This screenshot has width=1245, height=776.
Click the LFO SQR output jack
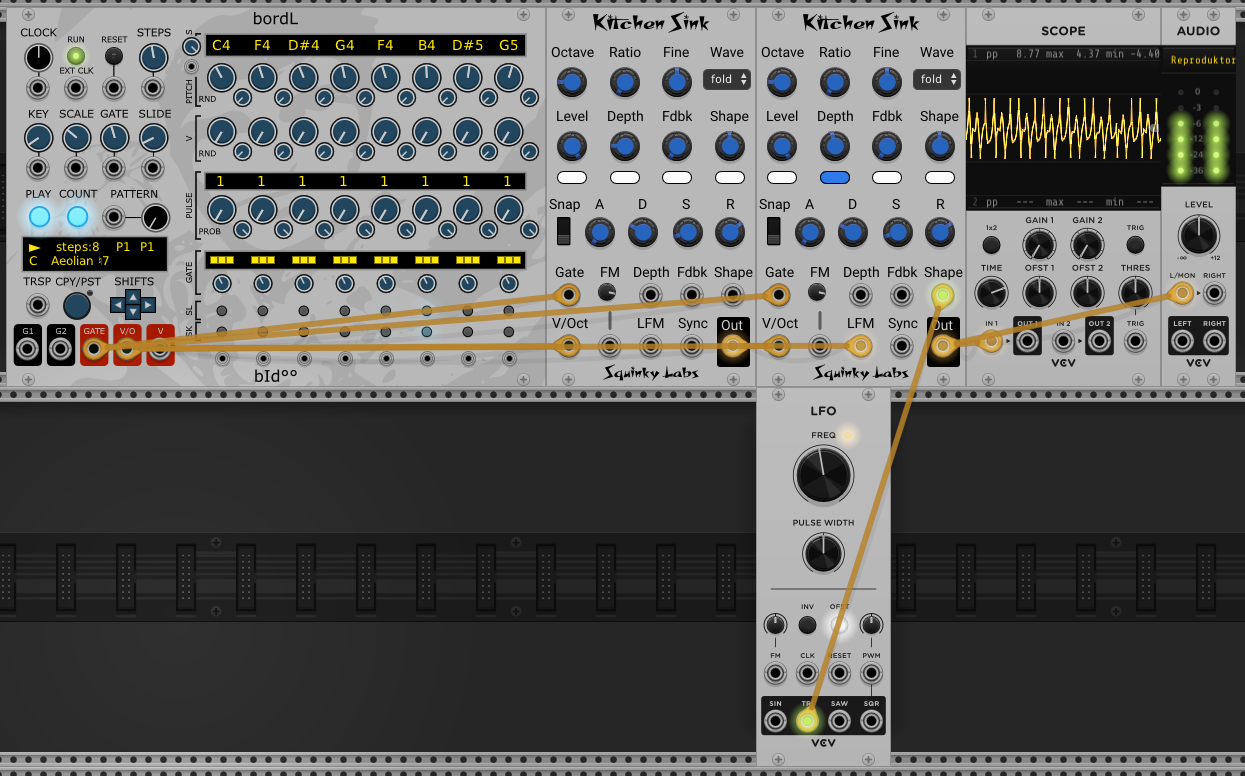(871, 721)
